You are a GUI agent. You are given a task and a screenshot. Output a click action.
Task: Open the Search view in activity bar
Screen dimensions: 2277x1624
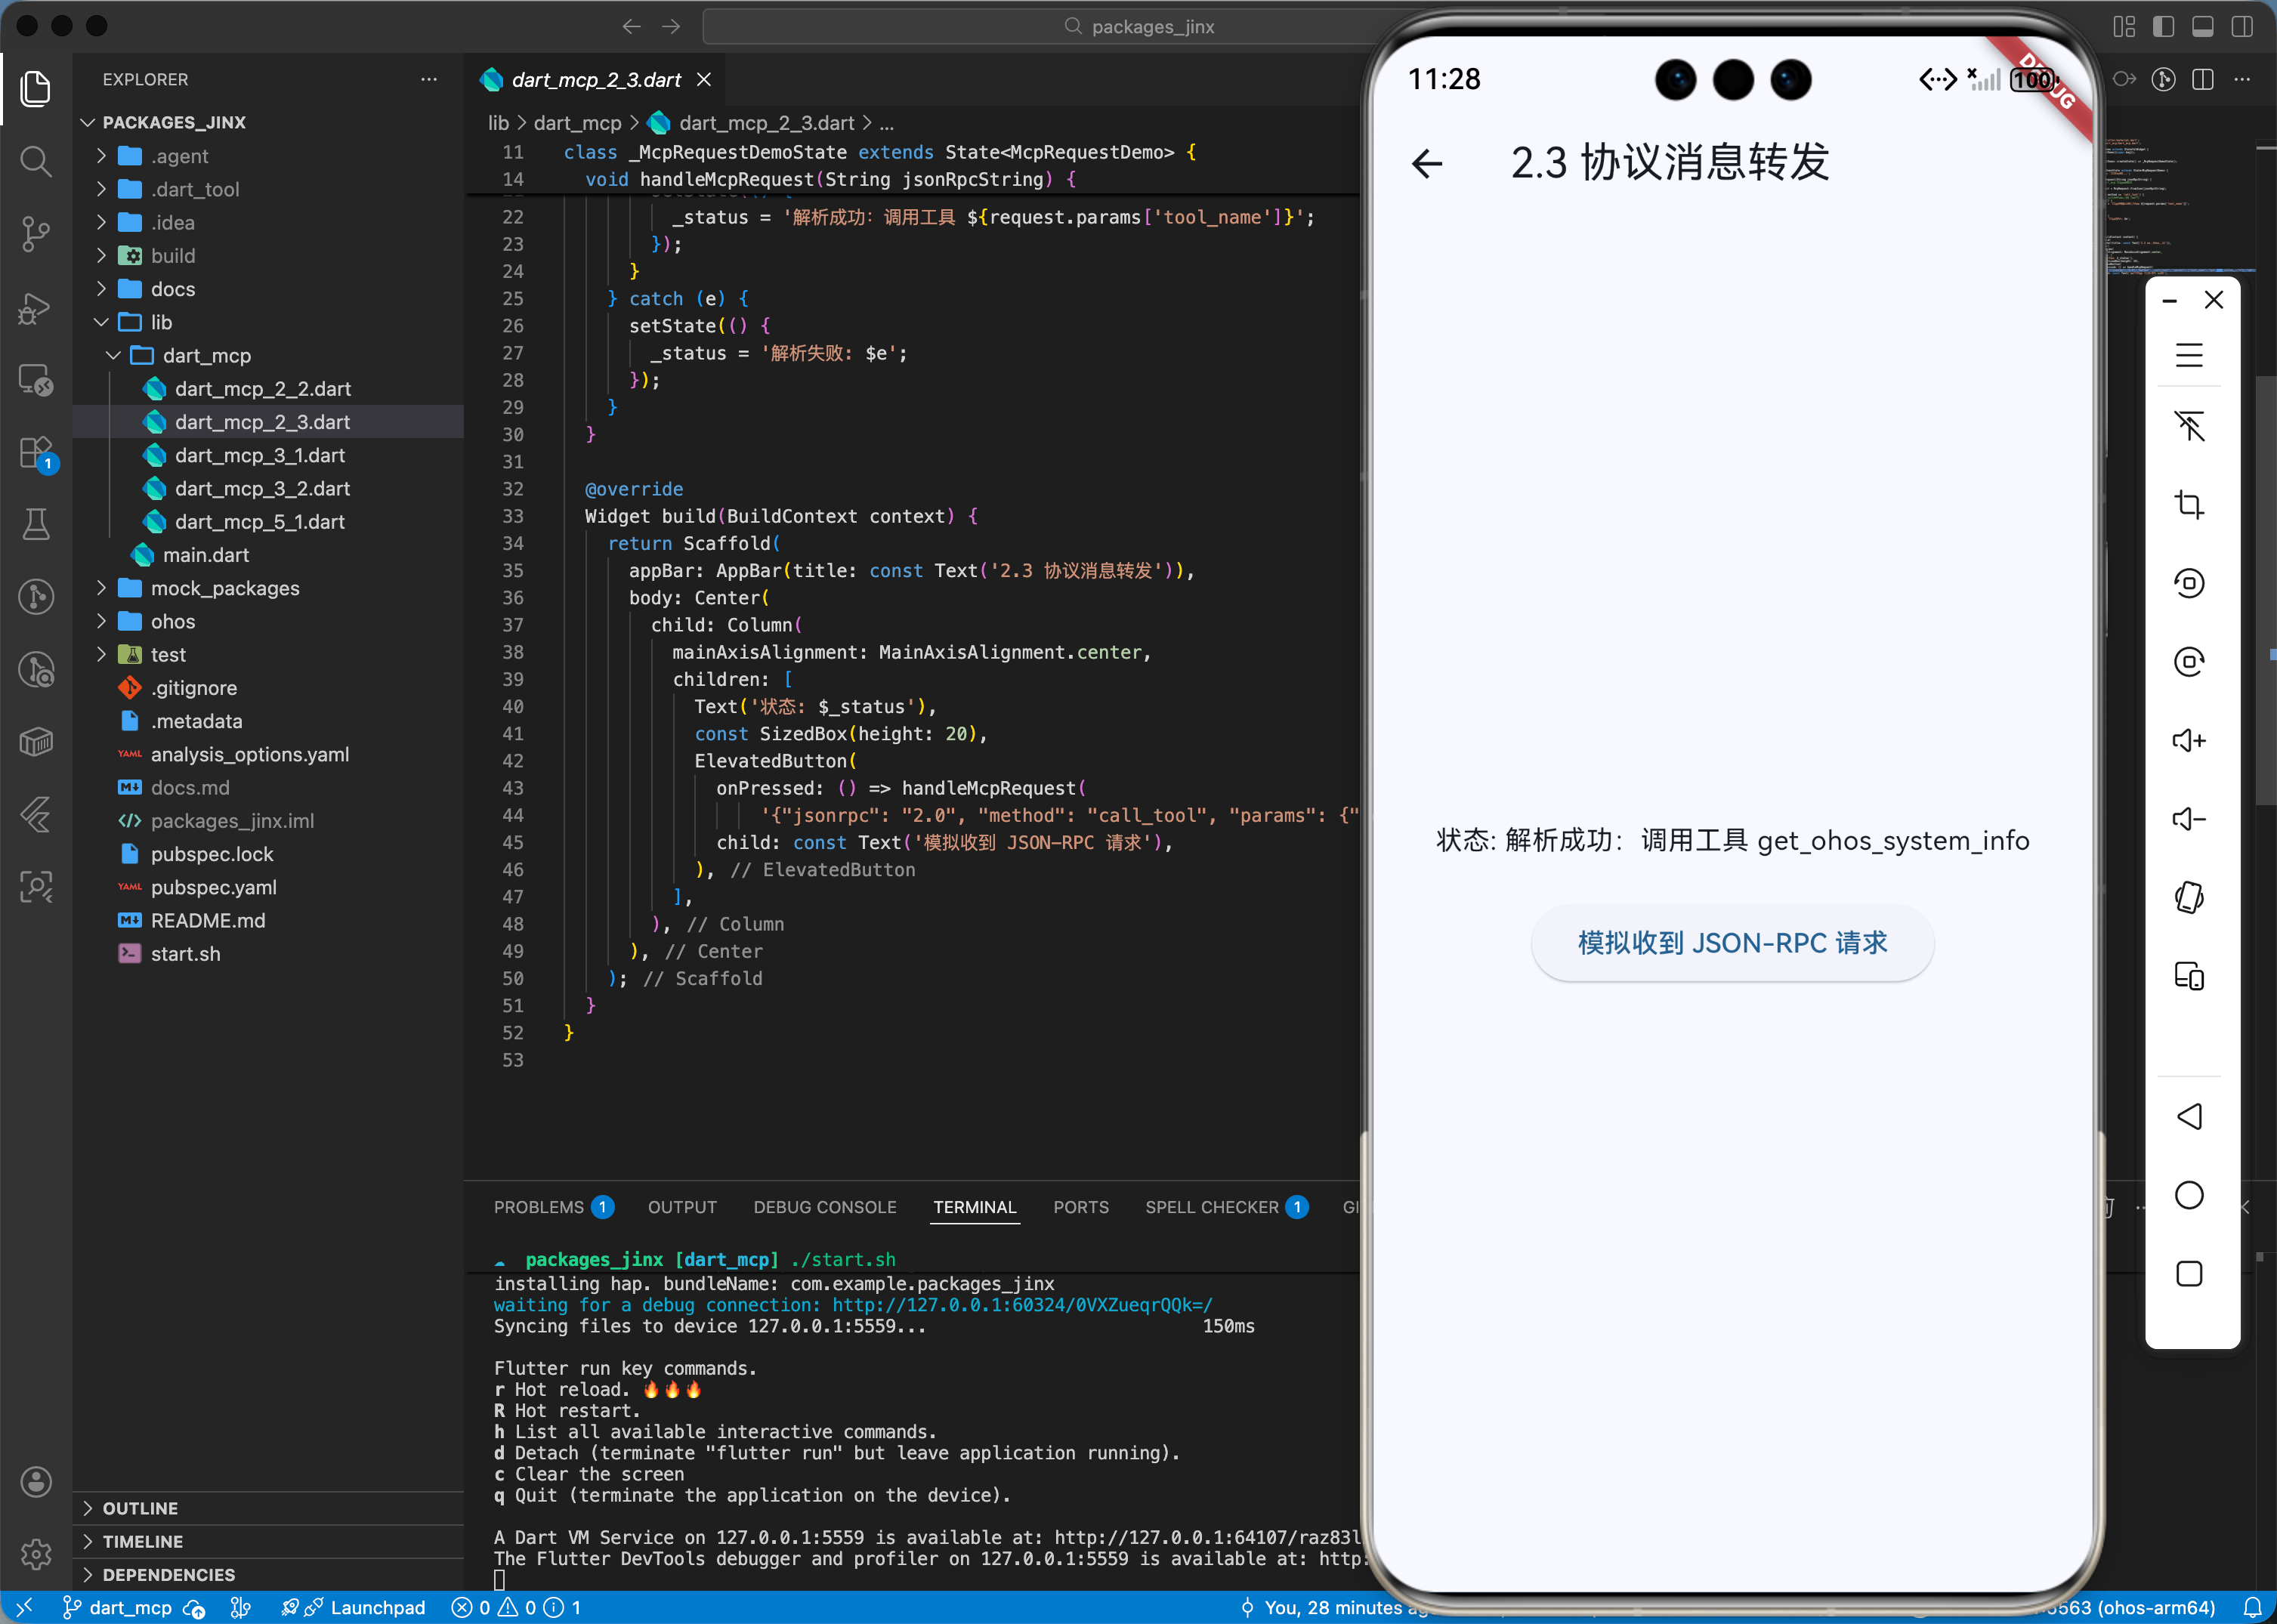pos(36,161)
